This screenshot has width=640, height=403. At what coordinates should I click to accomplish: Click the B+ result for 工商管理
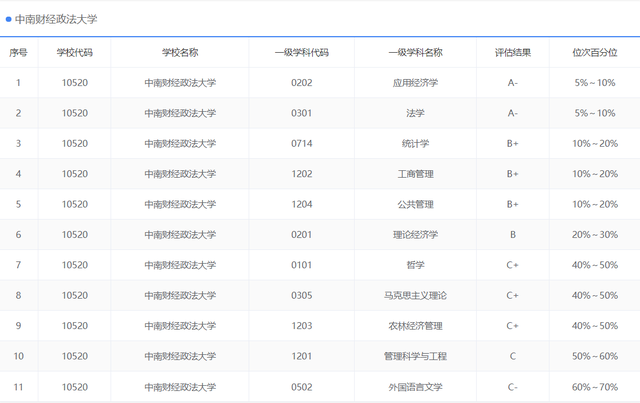click(x=513, y=174)
